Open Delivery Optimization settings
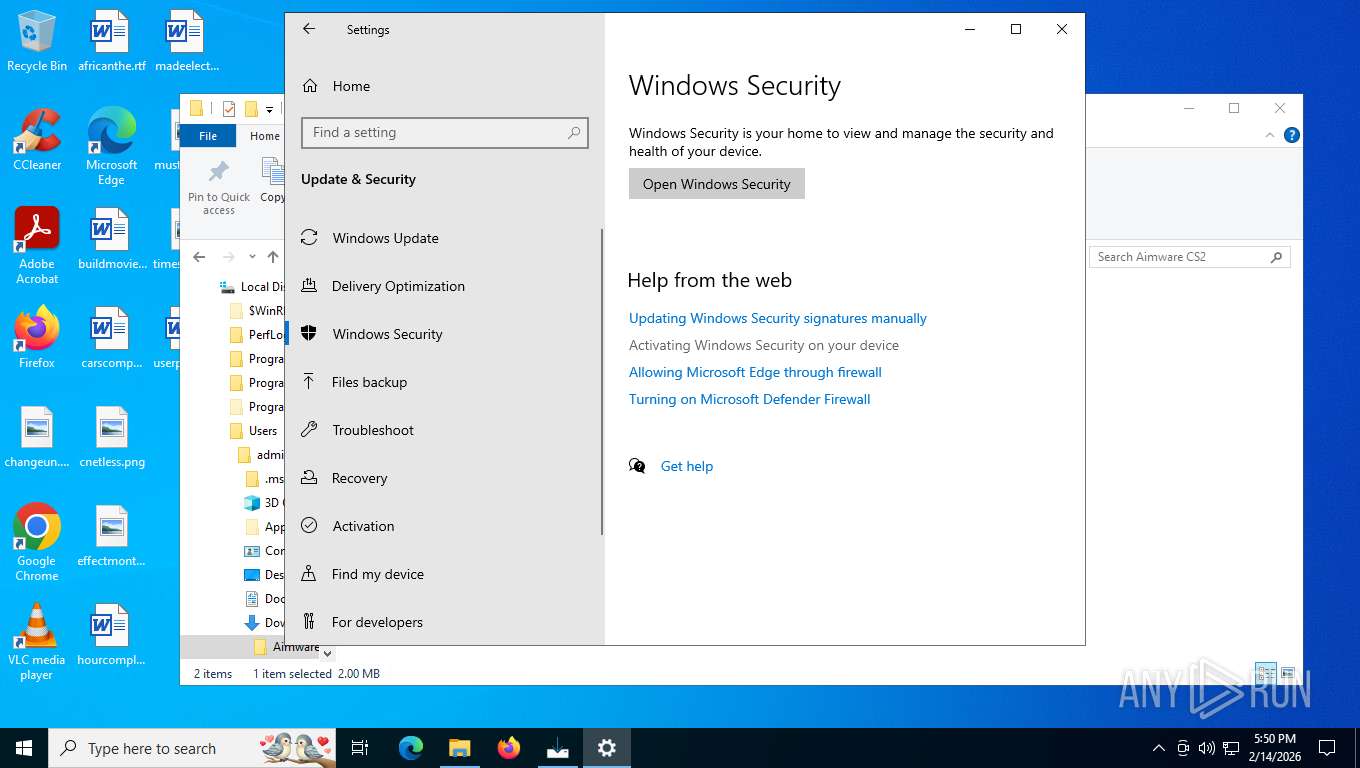The width and height of the screenshot is (1360, 768). click(x=398, y=286)
